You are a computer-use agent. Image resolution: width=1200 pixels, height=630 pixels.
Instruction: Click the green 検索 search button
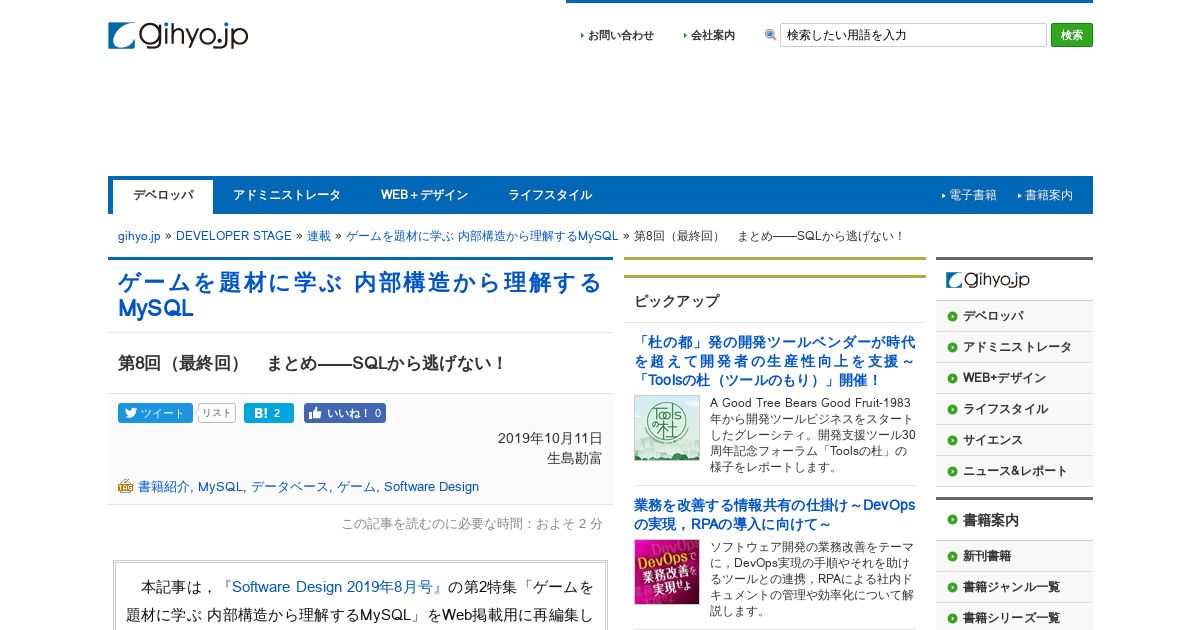coord(1071,35)
